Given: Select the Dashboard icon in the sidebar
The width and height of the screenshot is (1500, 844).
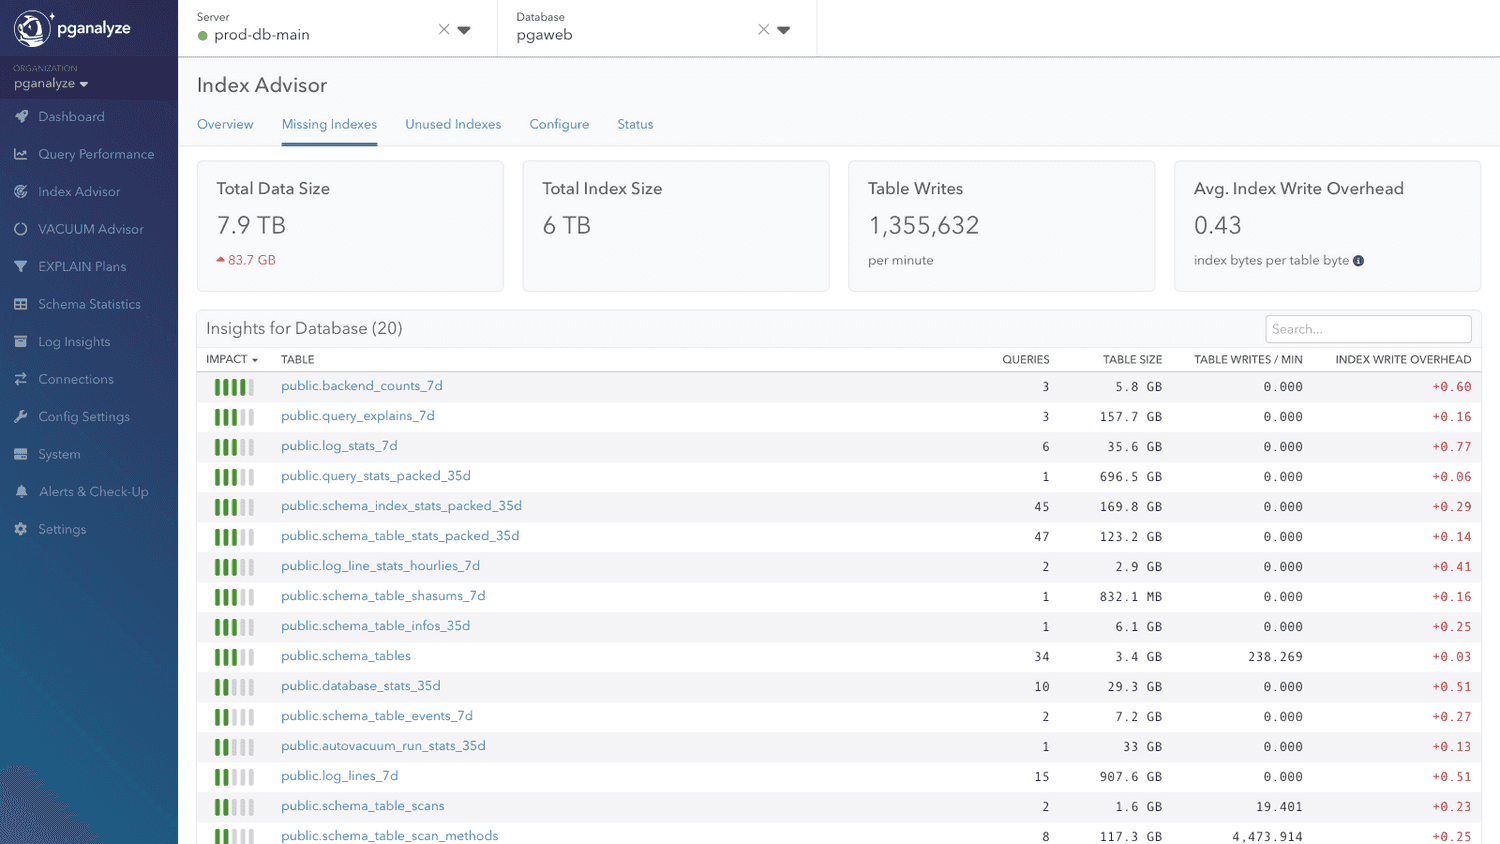Looking at the screenshot, I should 23,116.
